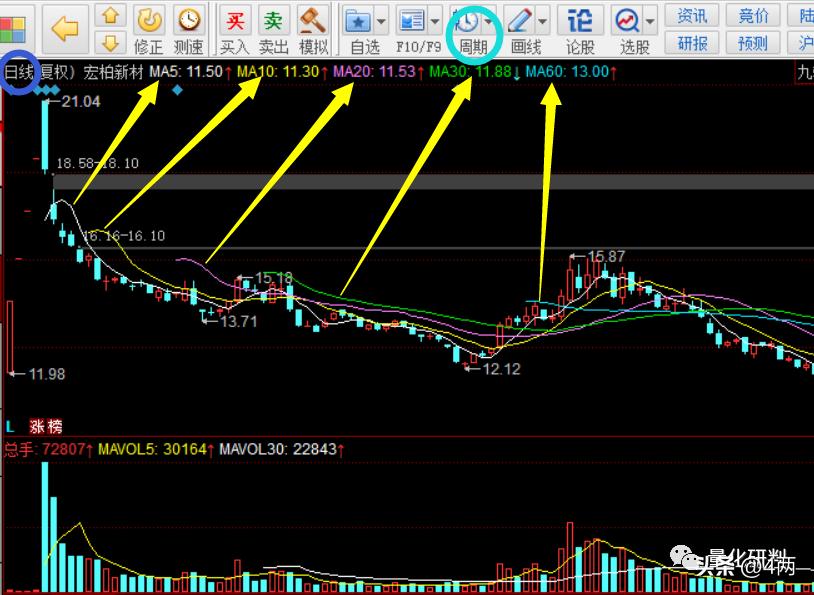Open the 资讯 news tab
This screenshot has width=814, height=595.
(x=692, y=16)
